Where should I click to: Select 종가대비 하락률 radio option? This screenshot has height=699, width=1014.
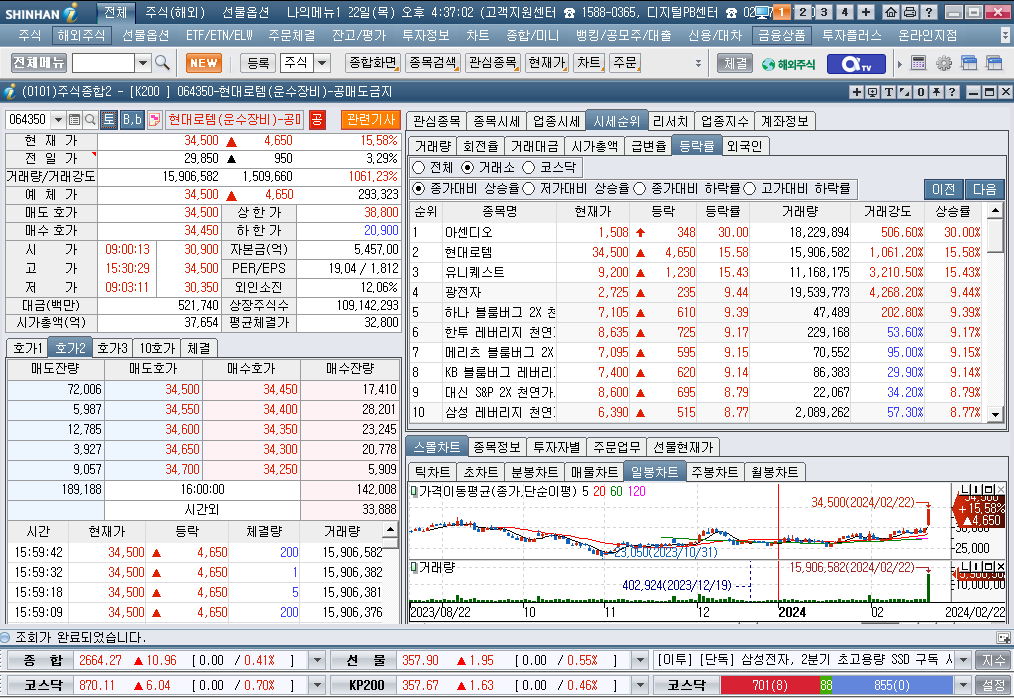point(640,188)
